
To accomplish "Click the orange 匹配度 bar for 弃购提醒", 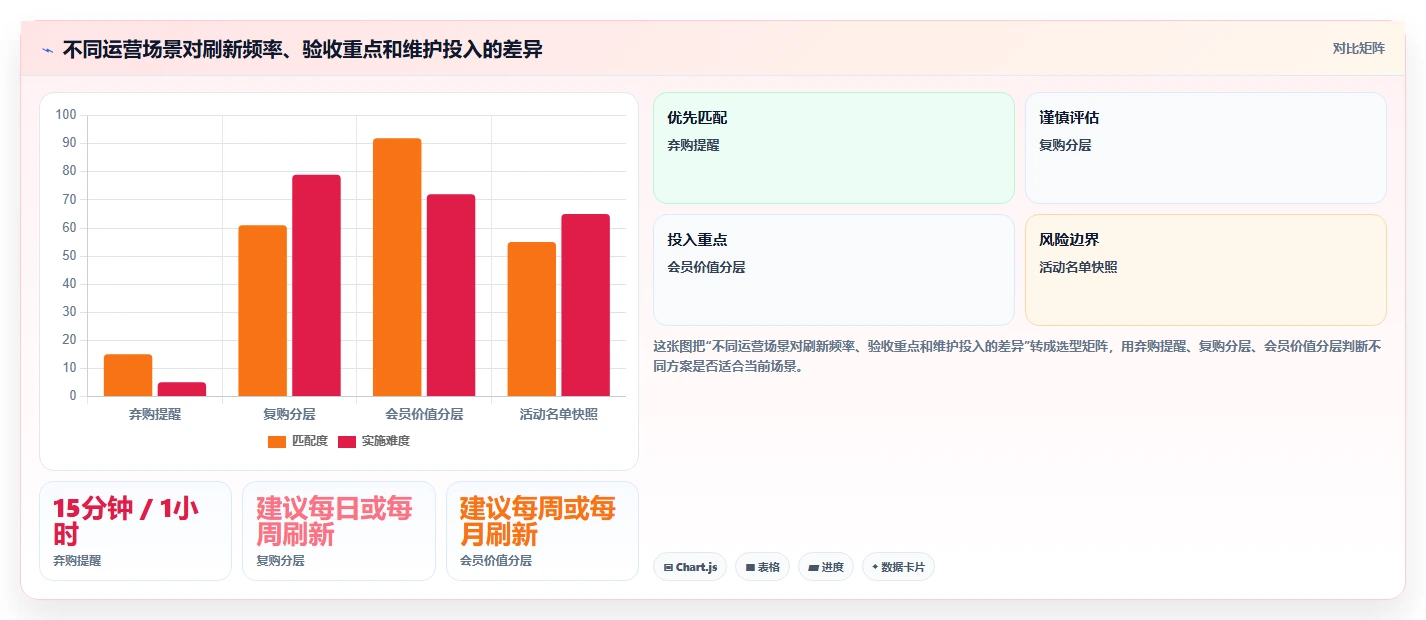I will [128, 375].
